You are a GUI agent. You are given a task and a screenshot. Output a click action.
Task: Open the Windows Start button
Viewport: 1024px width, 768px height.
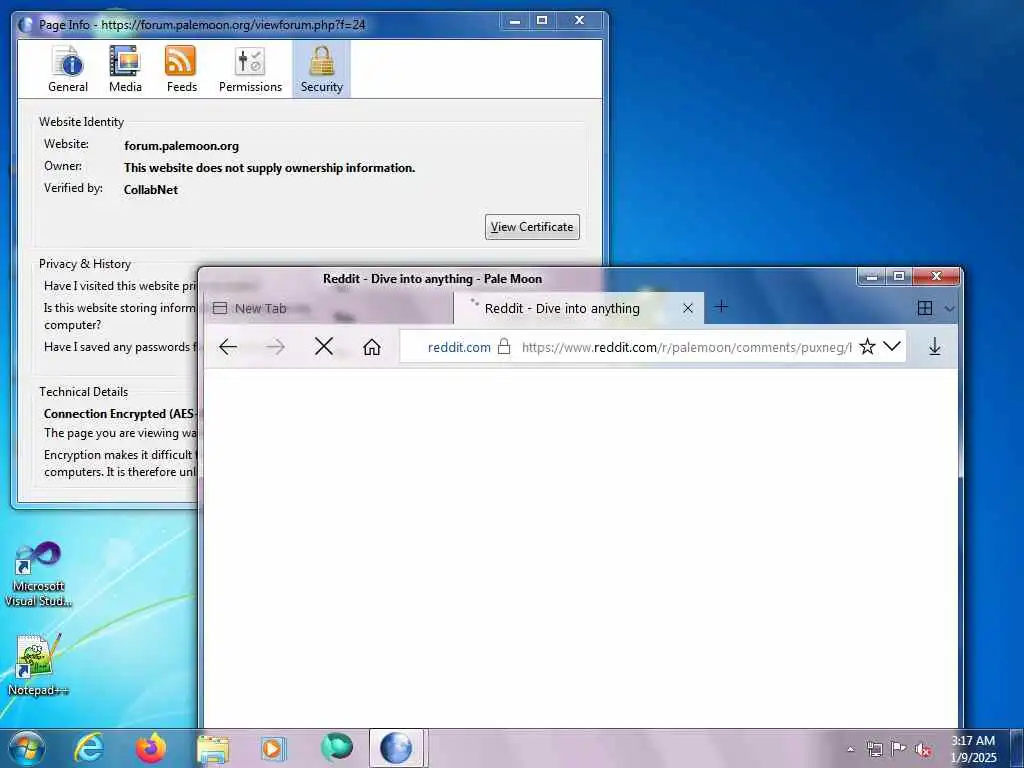(x=26, y=748)
